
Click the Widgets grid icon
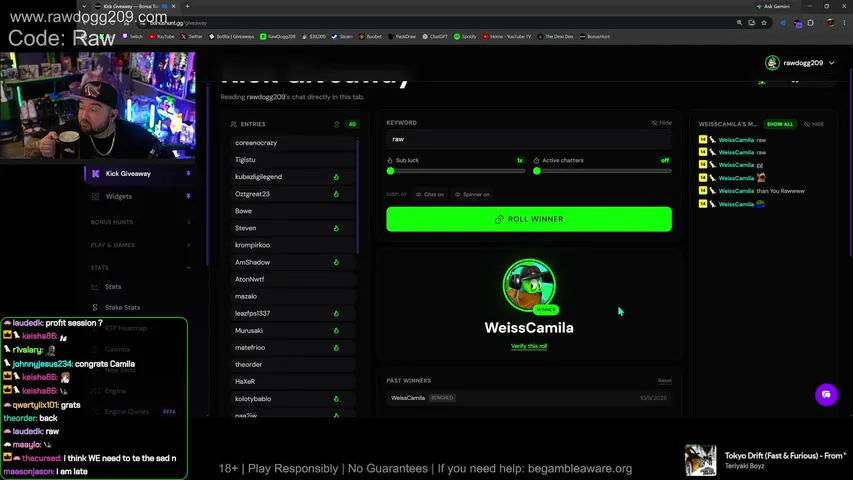click(96, 196)
